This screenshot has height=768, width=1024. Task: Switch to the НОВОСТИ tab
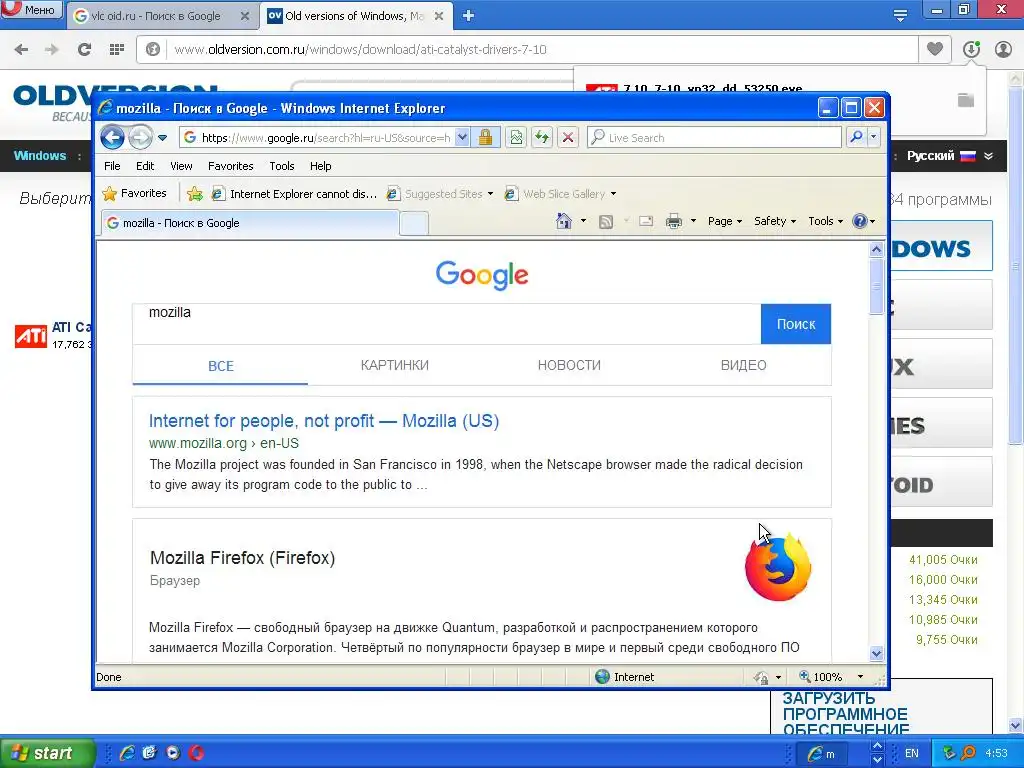(x=569, y=365)
